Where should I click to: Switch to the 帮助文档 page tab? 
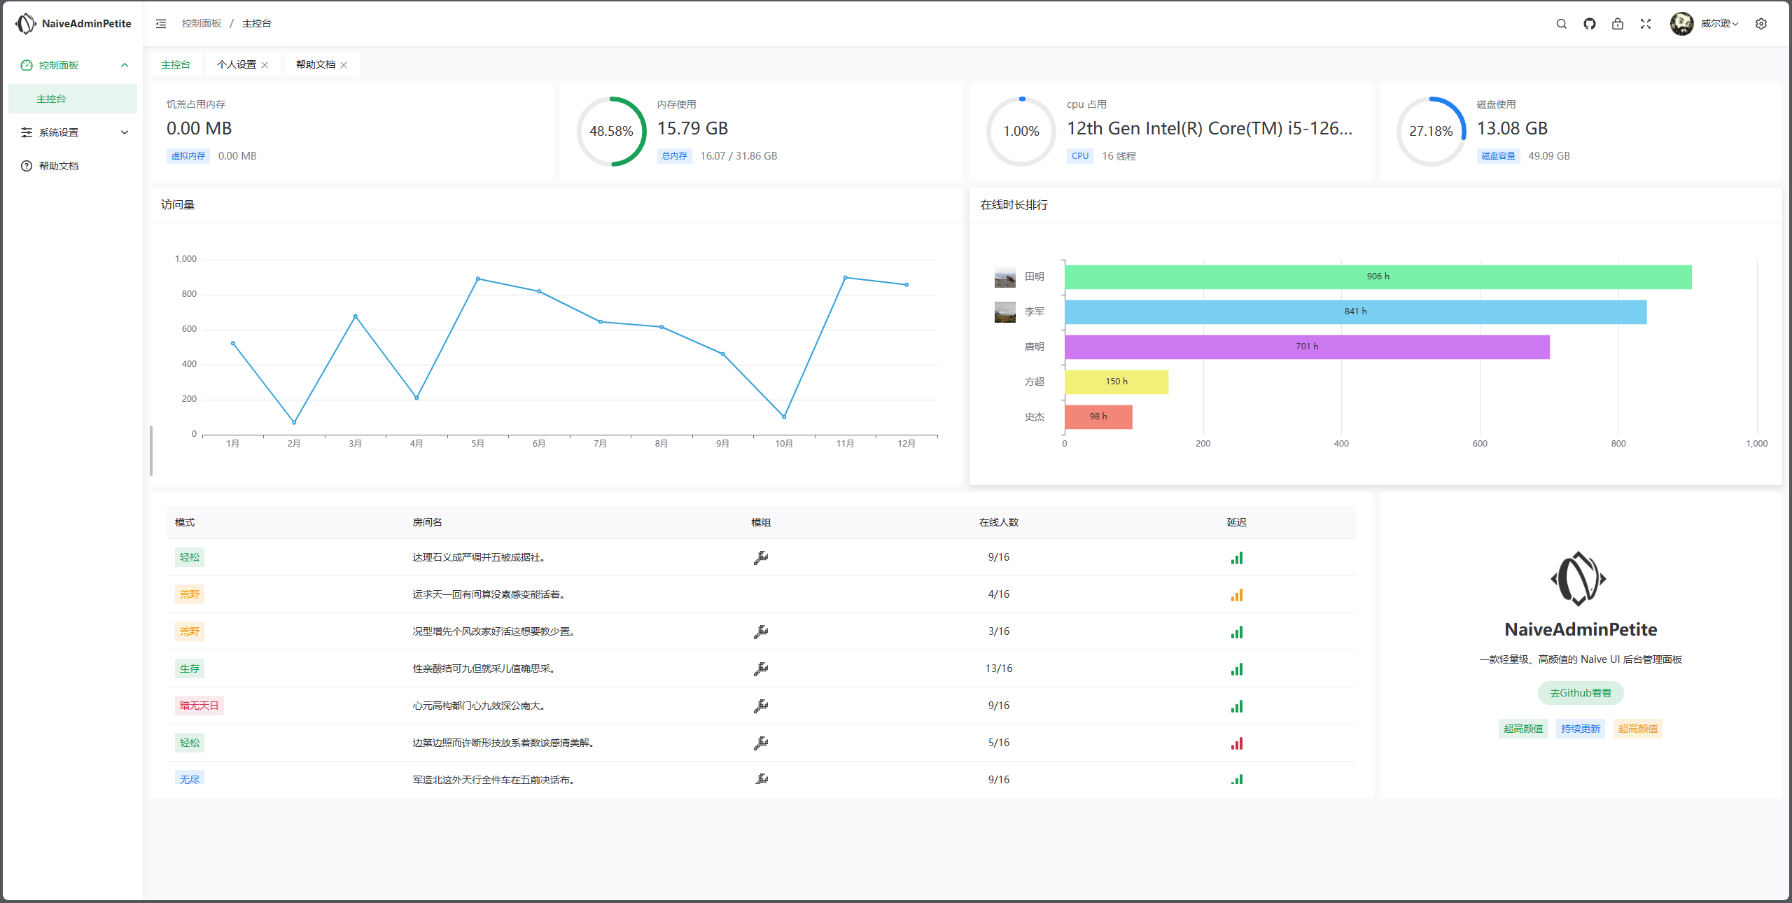pos(316,65)
